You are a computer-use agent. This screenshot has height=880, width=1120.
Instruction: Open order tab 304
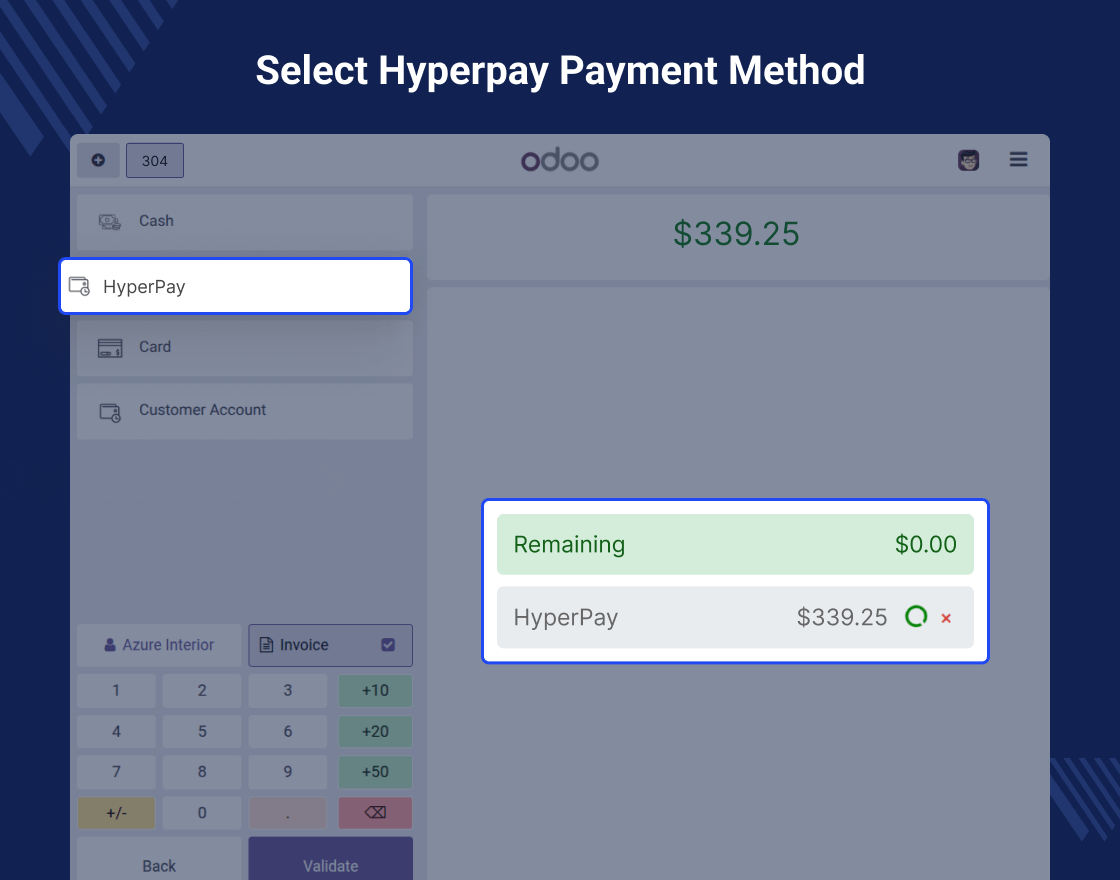click(x=155, y=161)
